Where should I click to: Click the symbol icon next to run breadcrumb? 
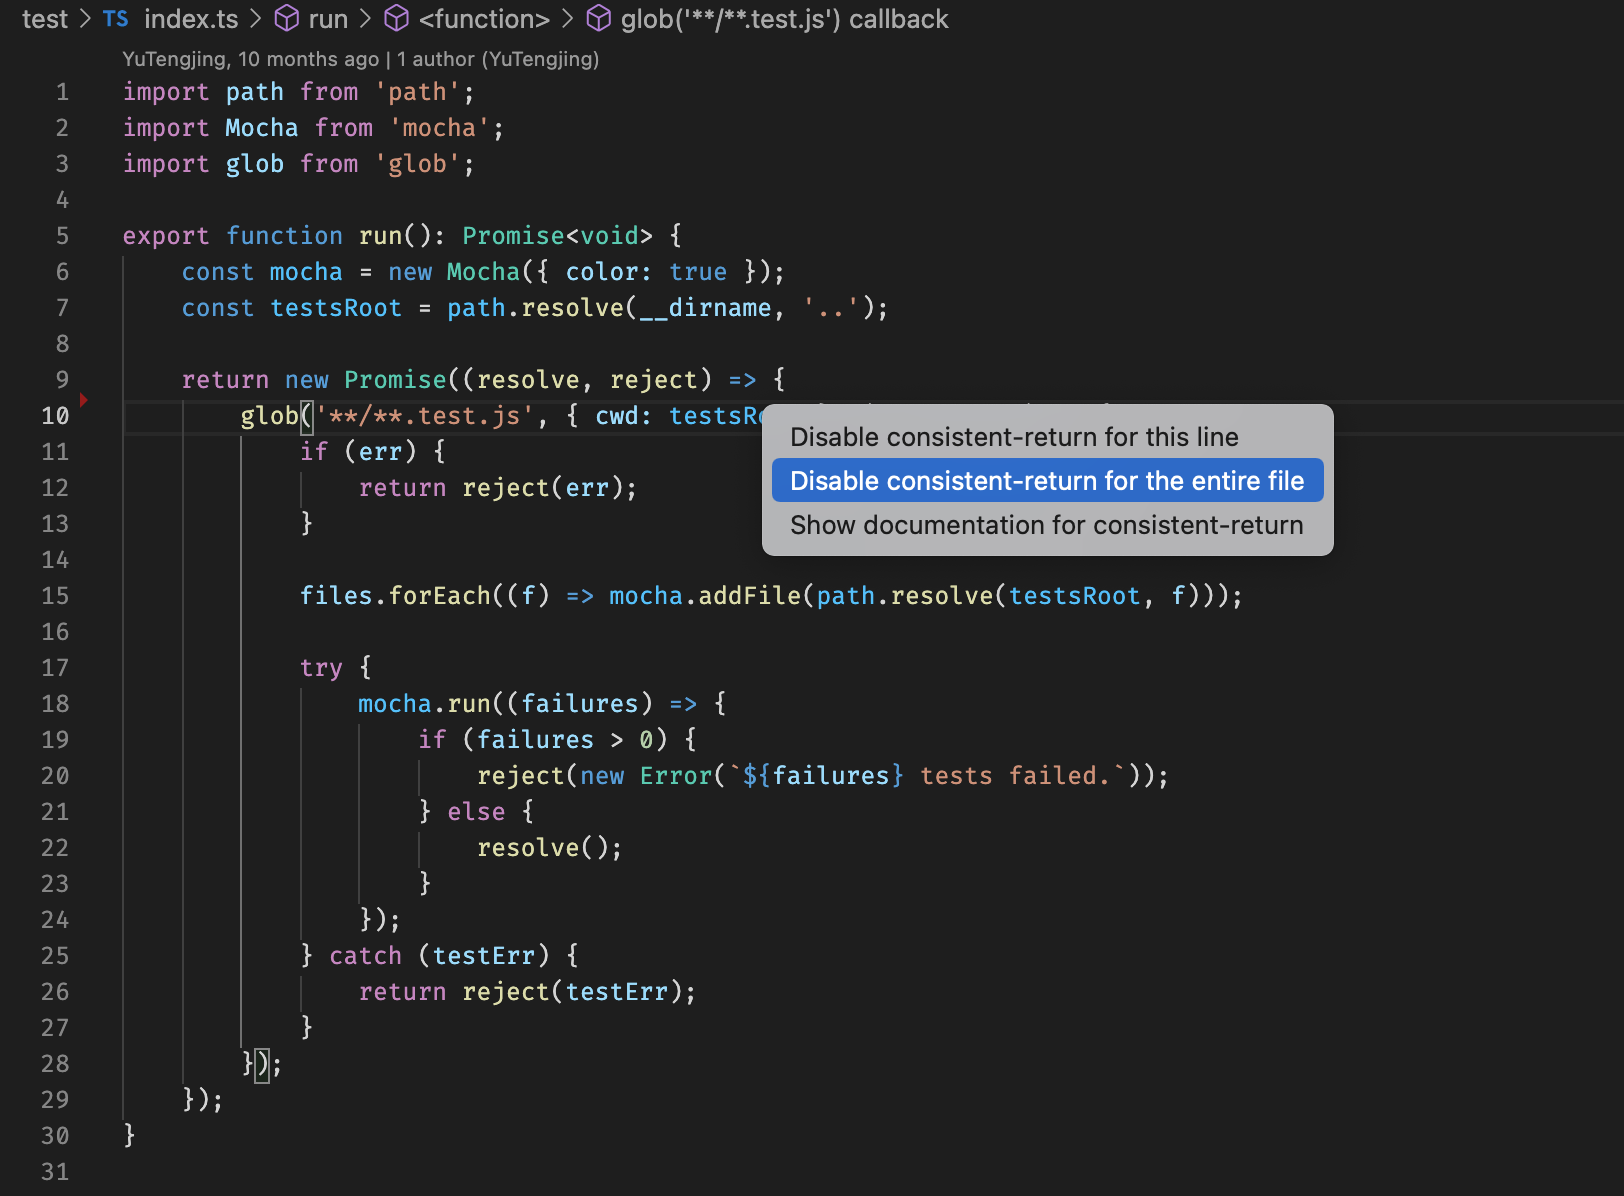tap(285, 18)
